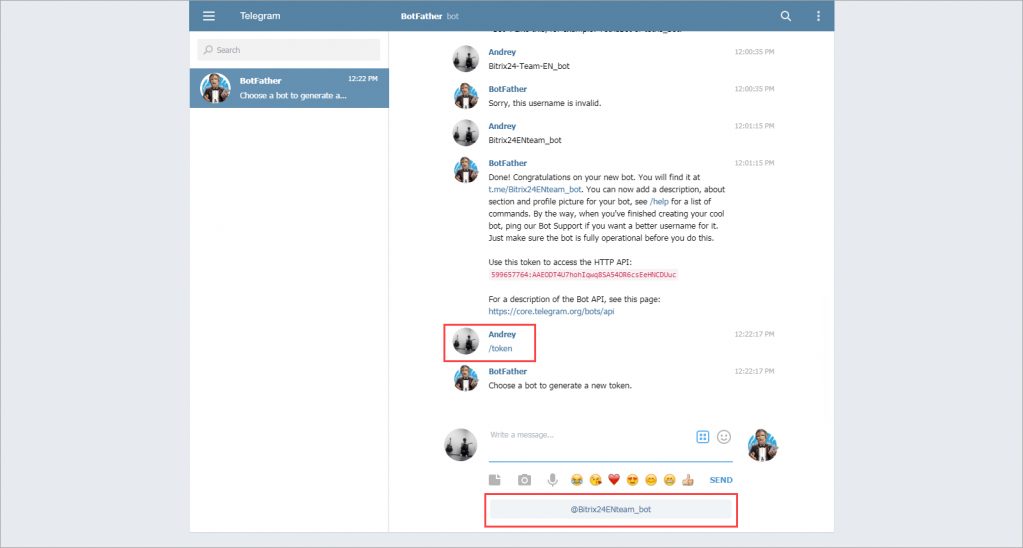Image resolution: width=1023 pixels, height=548 pixels.
Task: Insert the smiling blush emoji
Action: pos(650,480)
